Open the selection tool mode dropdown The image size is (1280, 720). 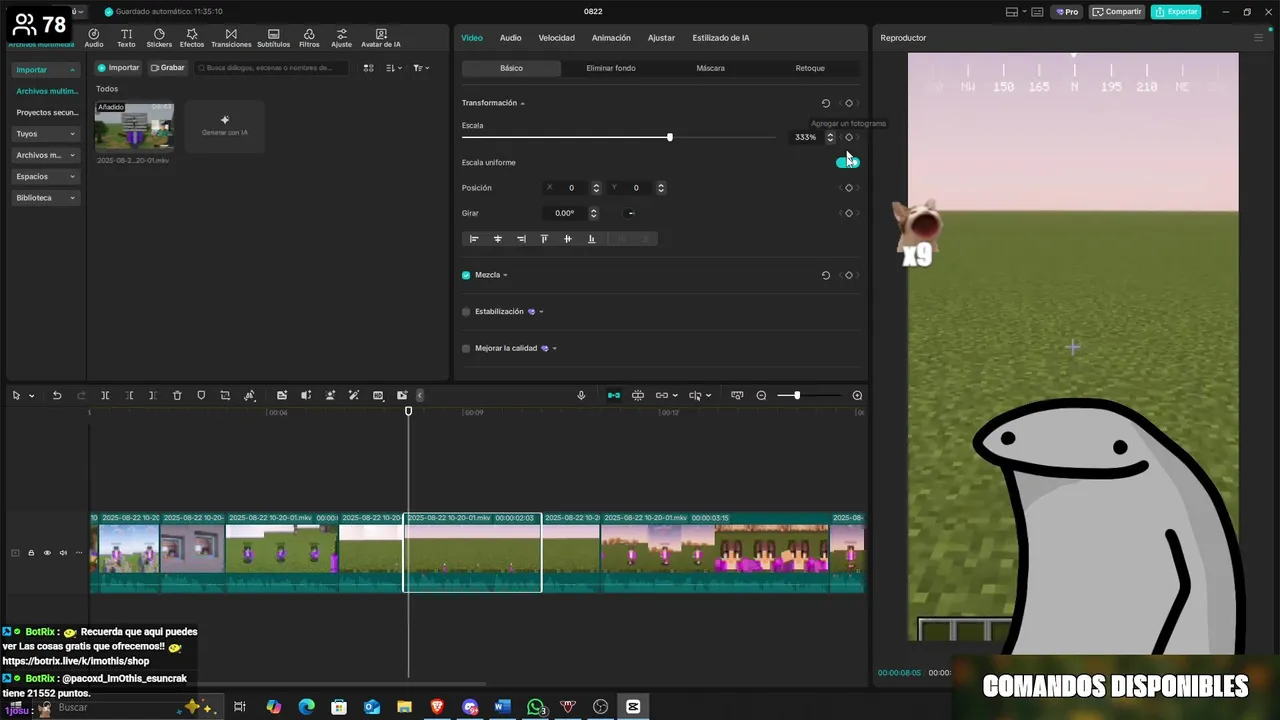pos(31,396)
